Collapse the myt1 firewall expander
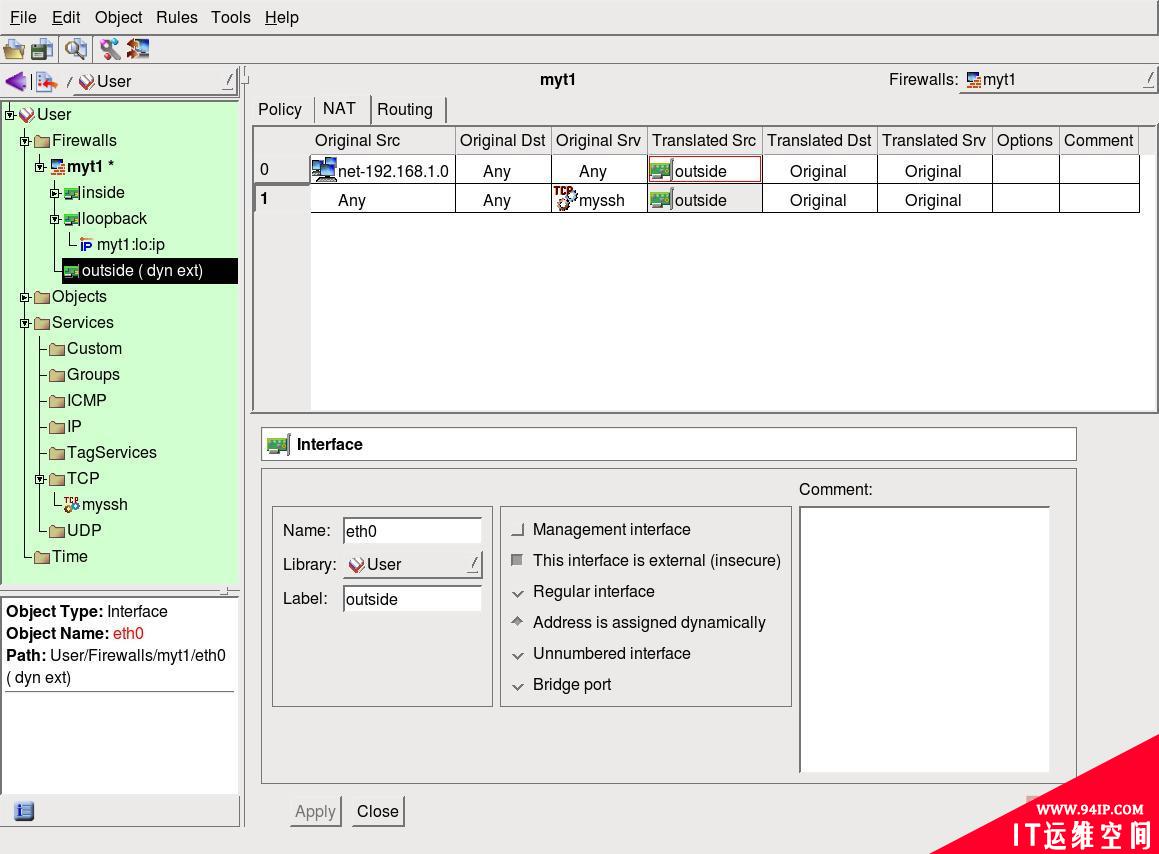Image resolution: width=1159 pixels, height=854 pixels. pos(40,167)
